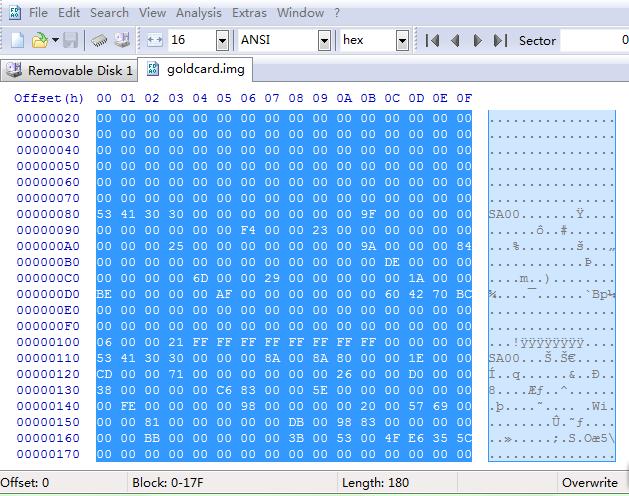This screenshot has width=629, height=496.
Task: Click the Open file folder icon
Action: [x=40, y=40]
